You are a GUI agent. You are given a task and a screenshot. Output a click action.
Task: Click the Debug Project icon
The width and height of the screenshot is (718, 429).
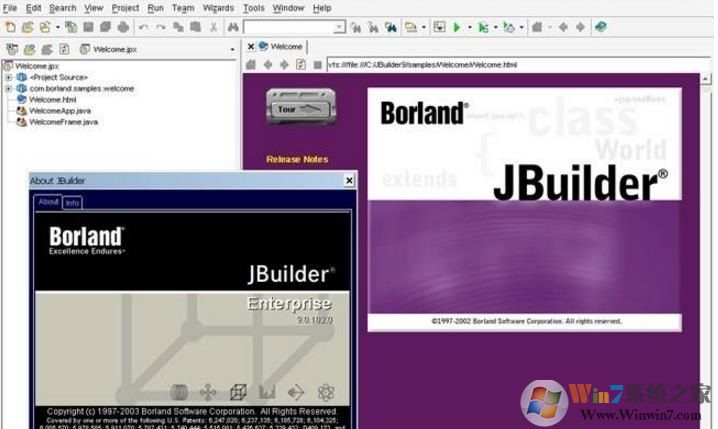tap(483, 27)
